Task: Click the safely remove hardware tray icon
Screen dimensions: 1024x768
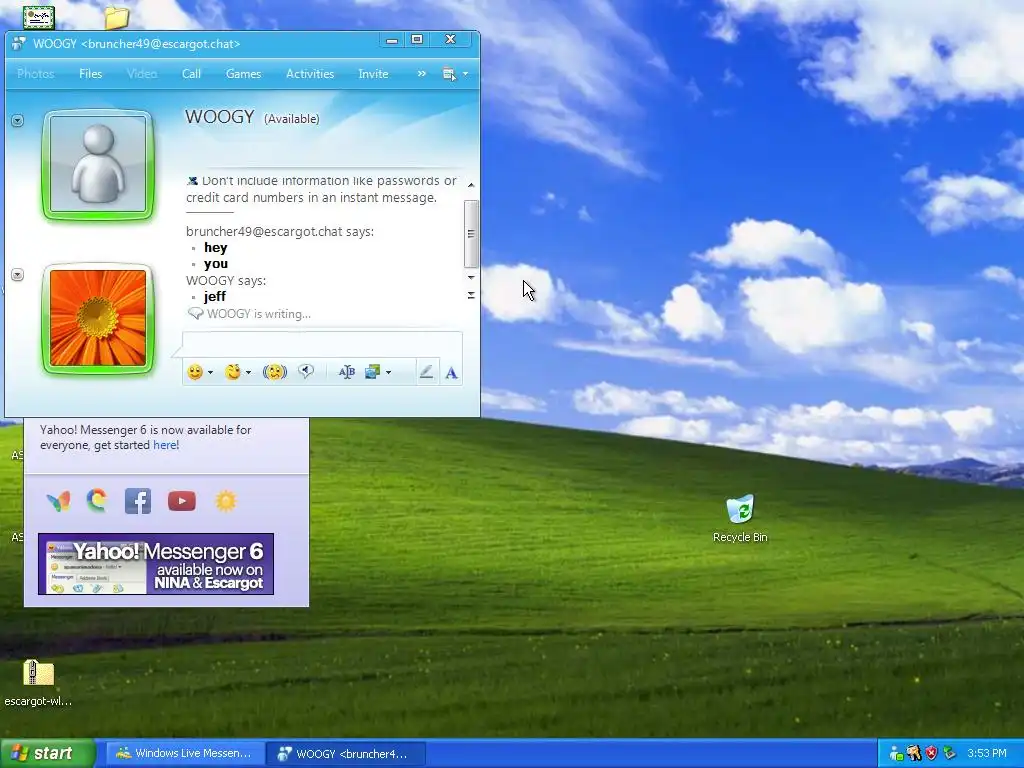Action: click(x=949, y=754)
